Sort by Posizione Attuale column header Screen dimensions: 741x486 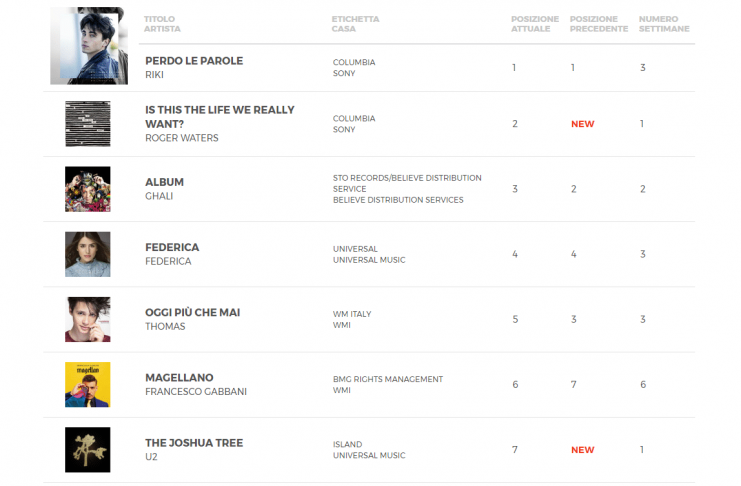pos(535,24)
